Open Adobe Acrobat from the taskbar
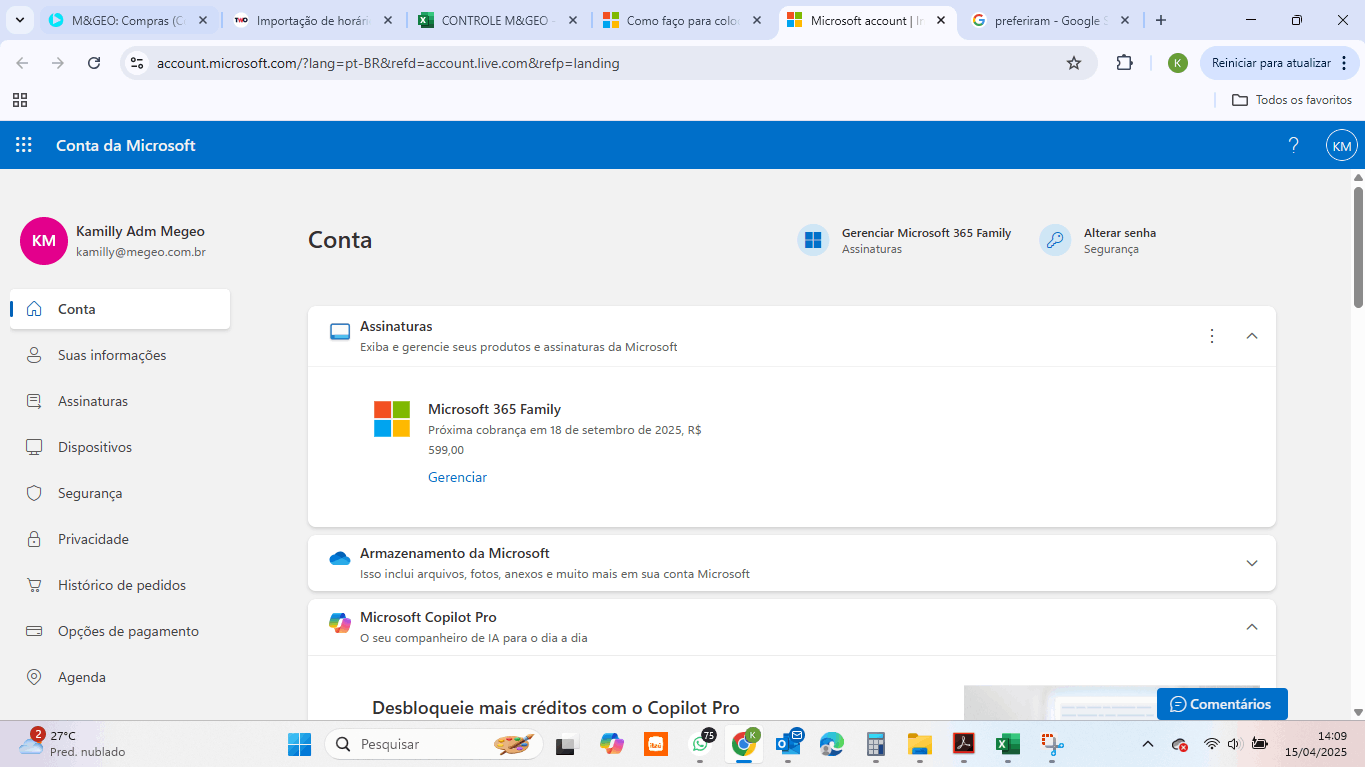This screenshot has width=1365, height=767. click(x=963, y=744)
